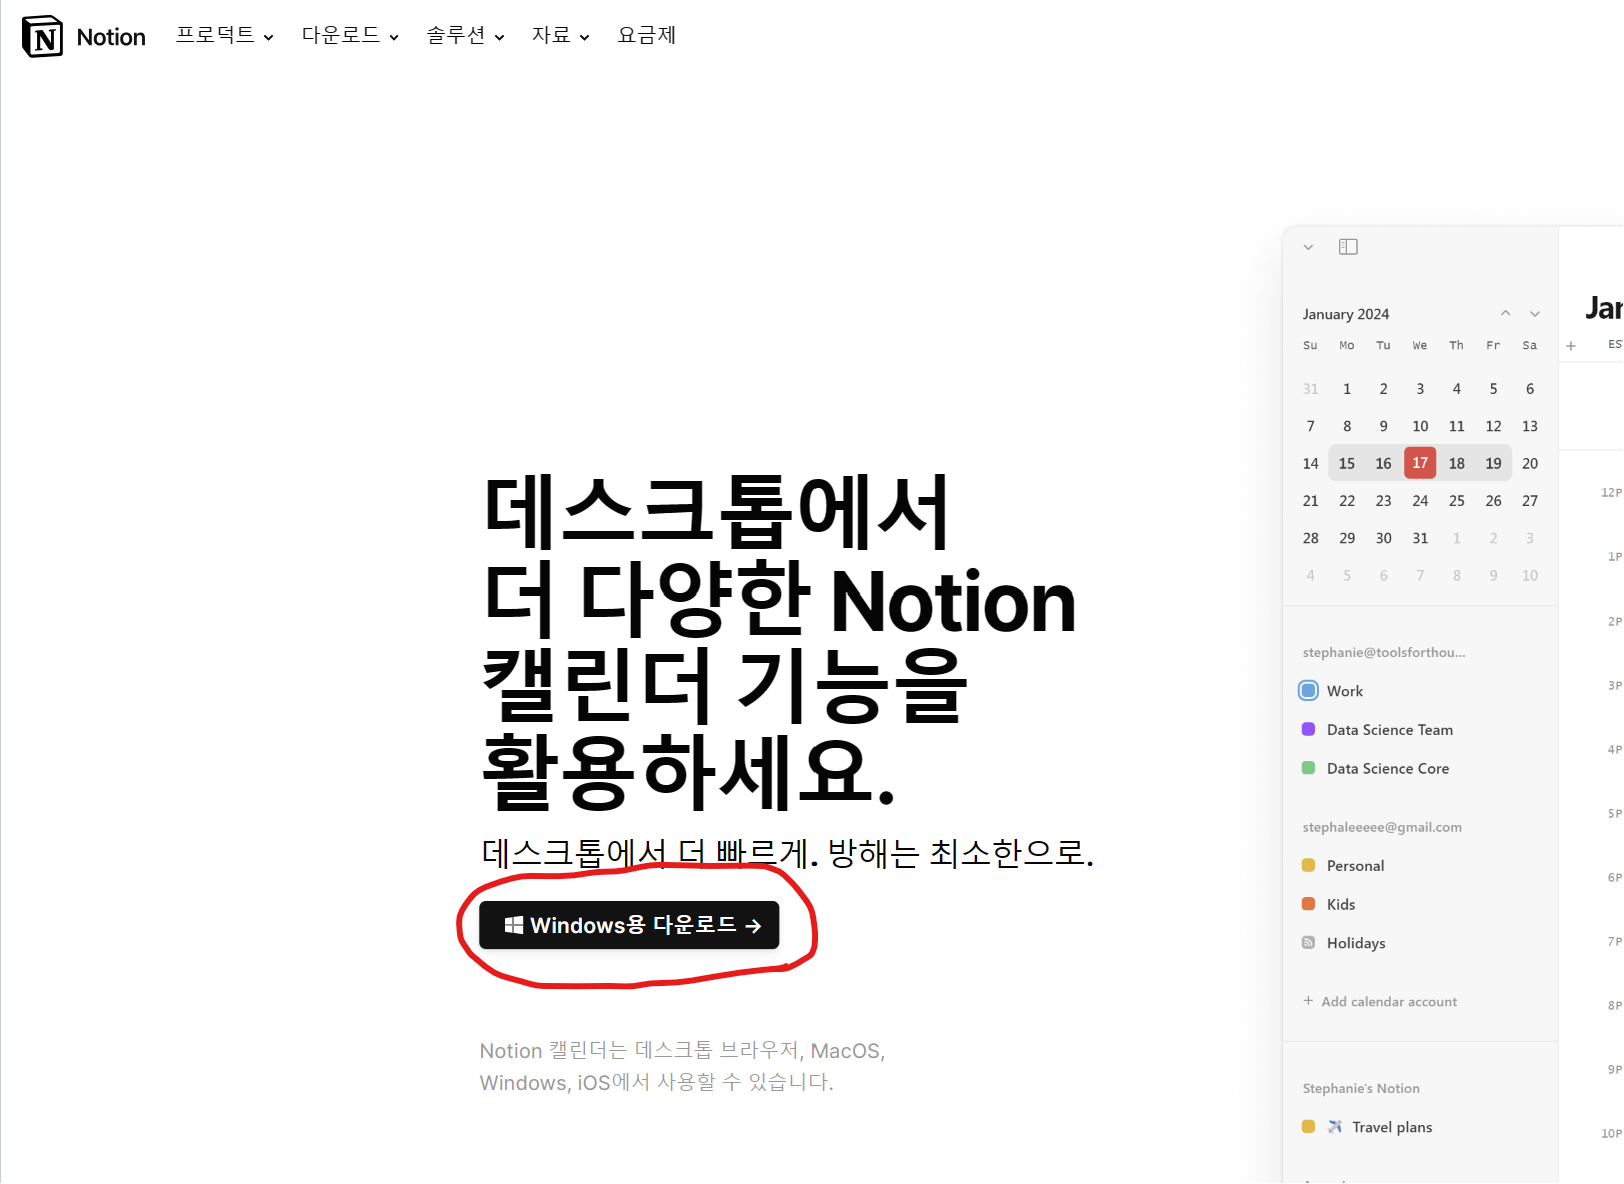Viewport: 1624px width, 1184px height.
Task: Select January 31 in the last week row
Action: pos(1420,538)
